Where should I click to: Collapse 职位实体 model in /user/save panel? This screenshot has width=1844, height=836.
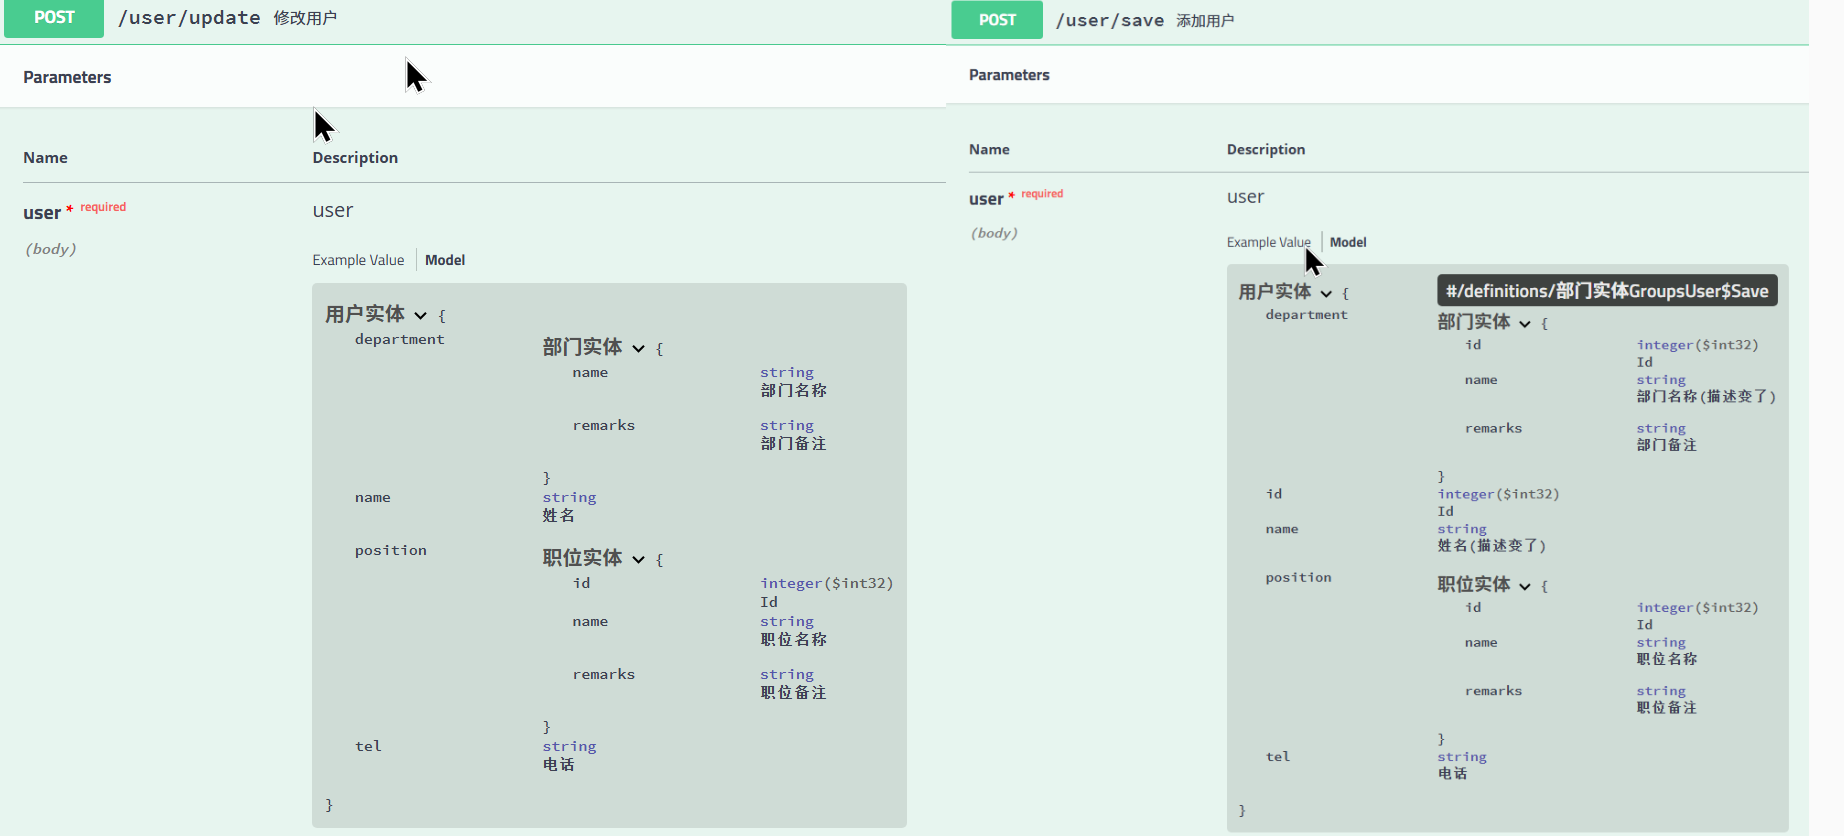(x=1525, y=586)
